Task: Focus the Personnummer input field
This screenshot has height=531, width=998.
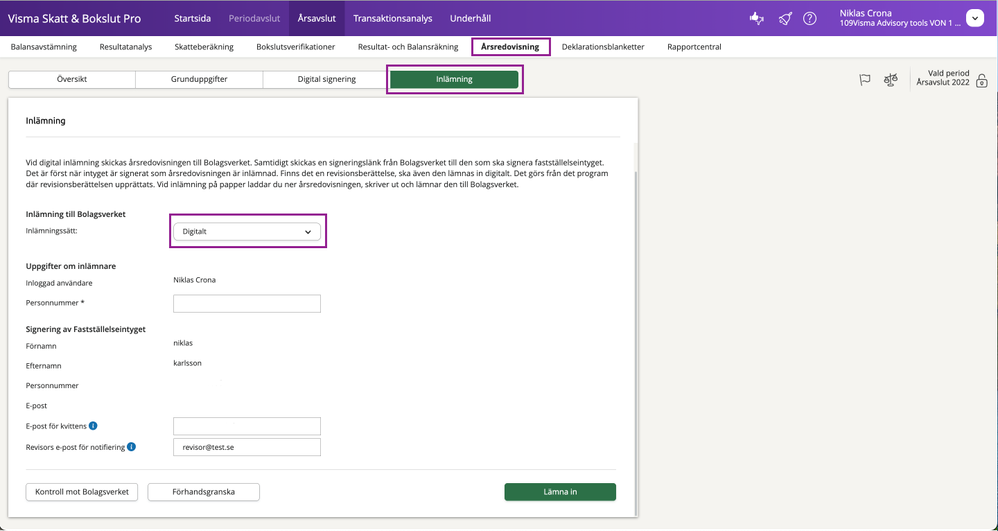Action: (x=247, y=303)
